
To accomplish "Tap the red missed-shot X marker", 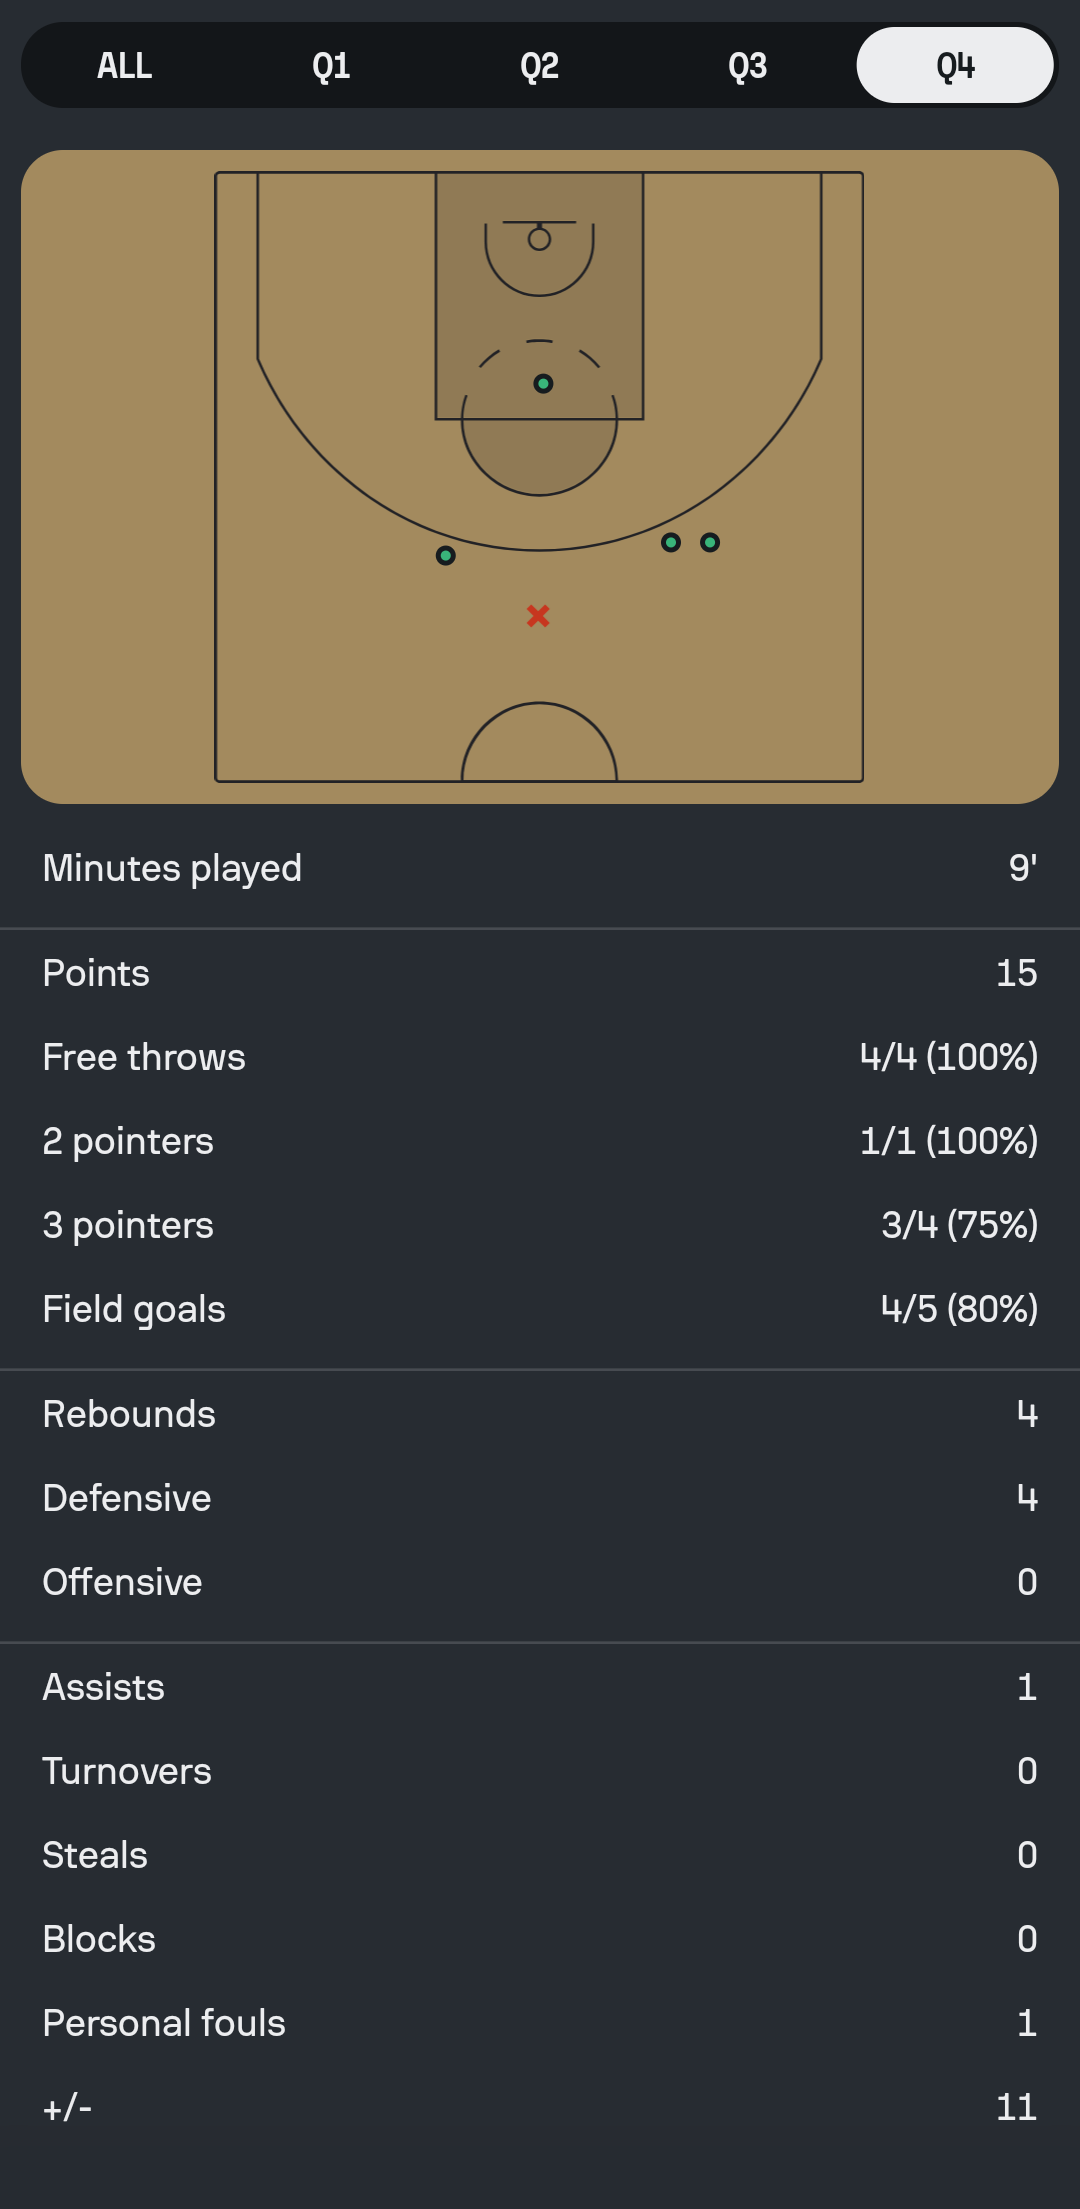I will (538, 616).
